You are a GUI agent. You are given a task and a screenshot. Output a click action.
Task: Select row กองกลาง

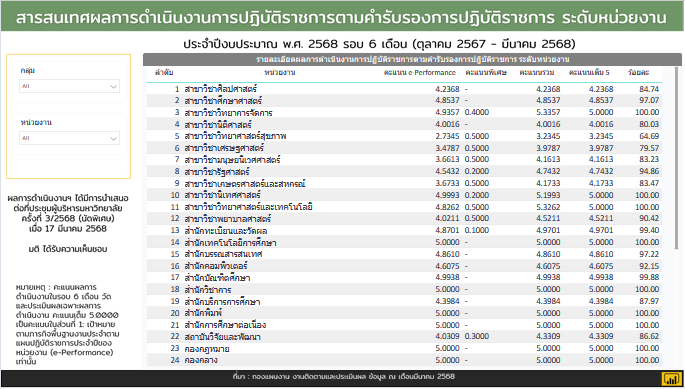404,360
